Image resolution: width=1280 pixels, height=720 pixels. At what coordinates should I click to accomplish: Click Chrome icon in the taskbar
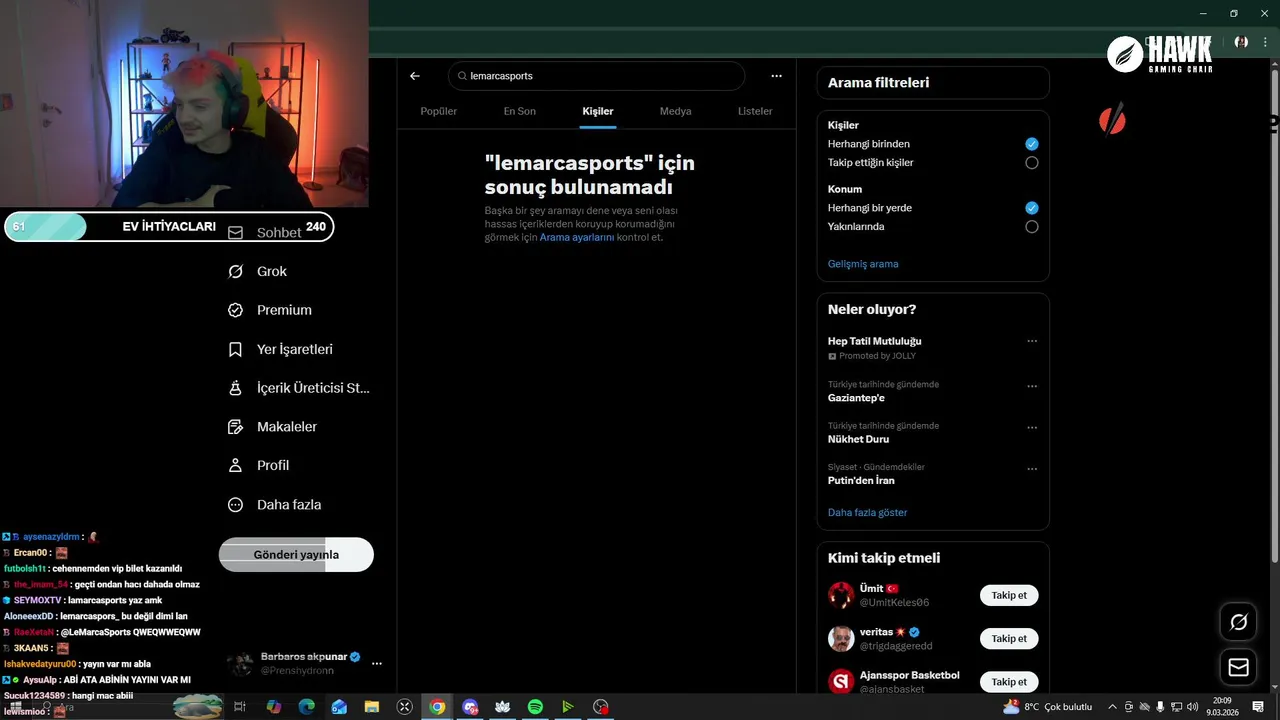click(x=437, y=707)
